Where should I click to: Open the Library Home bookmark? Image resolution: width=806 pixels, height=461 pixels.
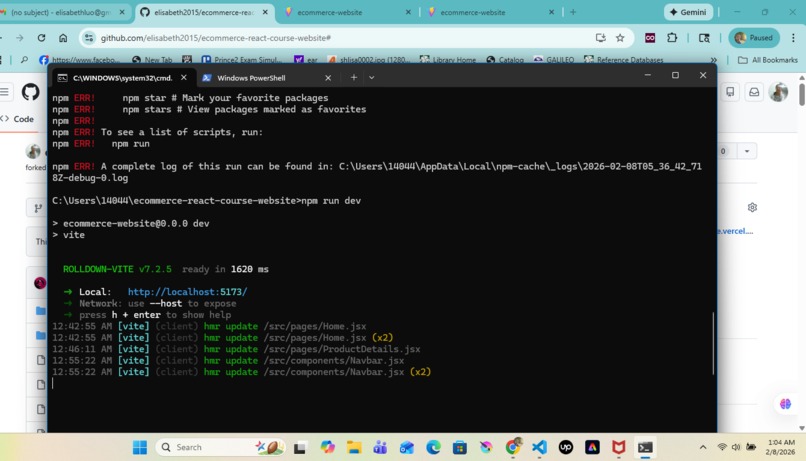click(448, 60)
